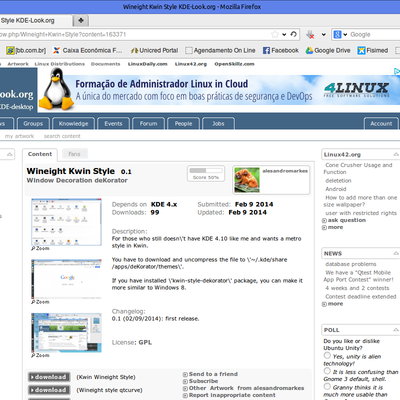Screen dimensions: 400x400
Task: Open the People navigation tab
Action: point(183,124)
